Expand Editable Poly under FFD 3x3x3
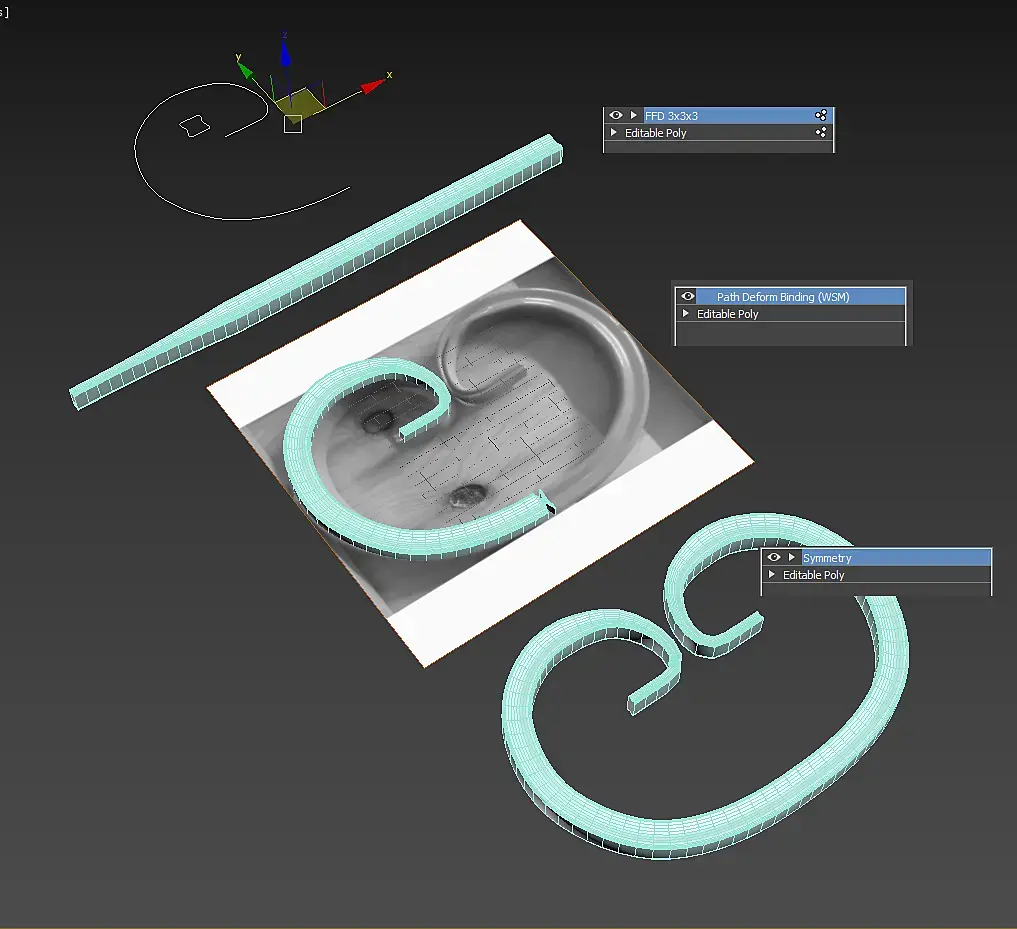This screenshot has height=929, width=1017. 614,132
